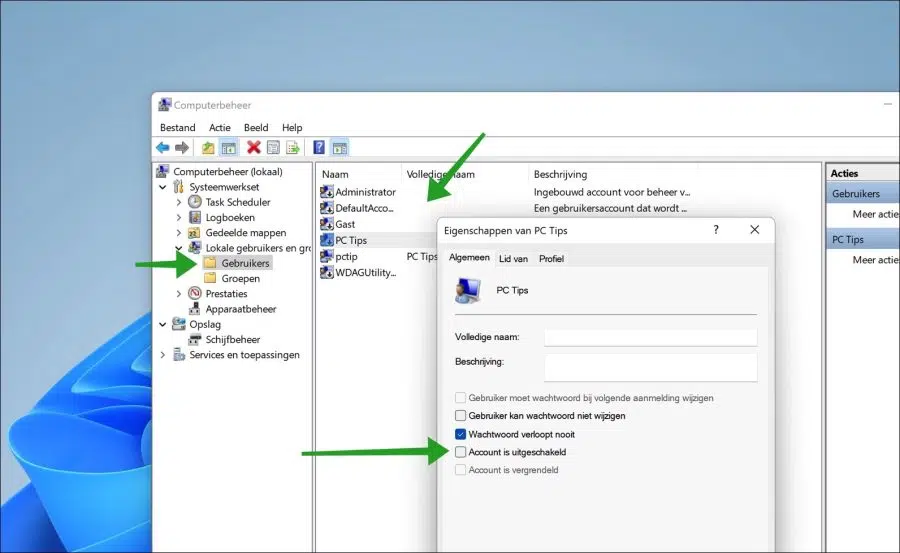Image resolution: width=900 pixels, height=553 pixels.
Task: Click the Systeemwerkset tools icon
Action: pos(179,187)
